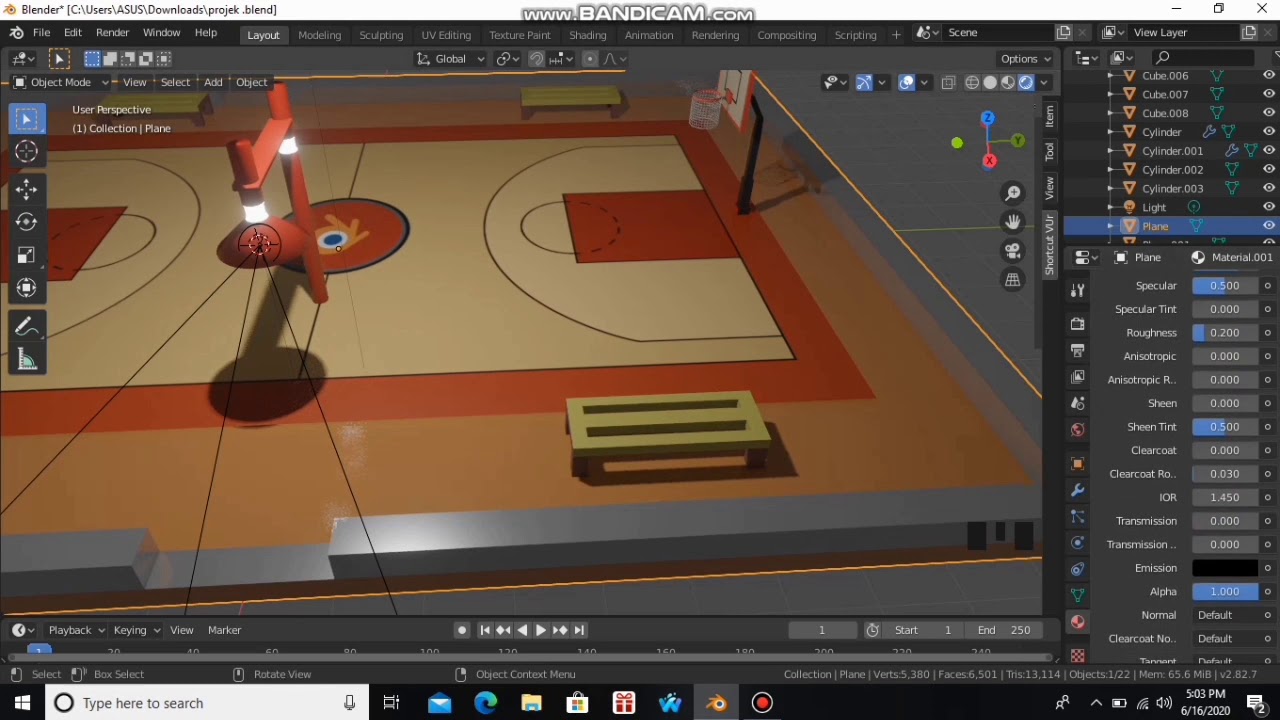The width and height of the screenshot is (1280, 720).
Task: Click the Emission color swatch
Action: [1225, 568]
